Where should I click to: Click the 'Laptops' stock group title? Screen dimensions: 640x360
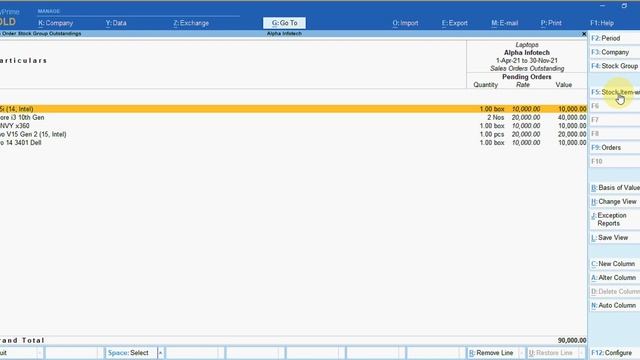[x=527, y=45]
